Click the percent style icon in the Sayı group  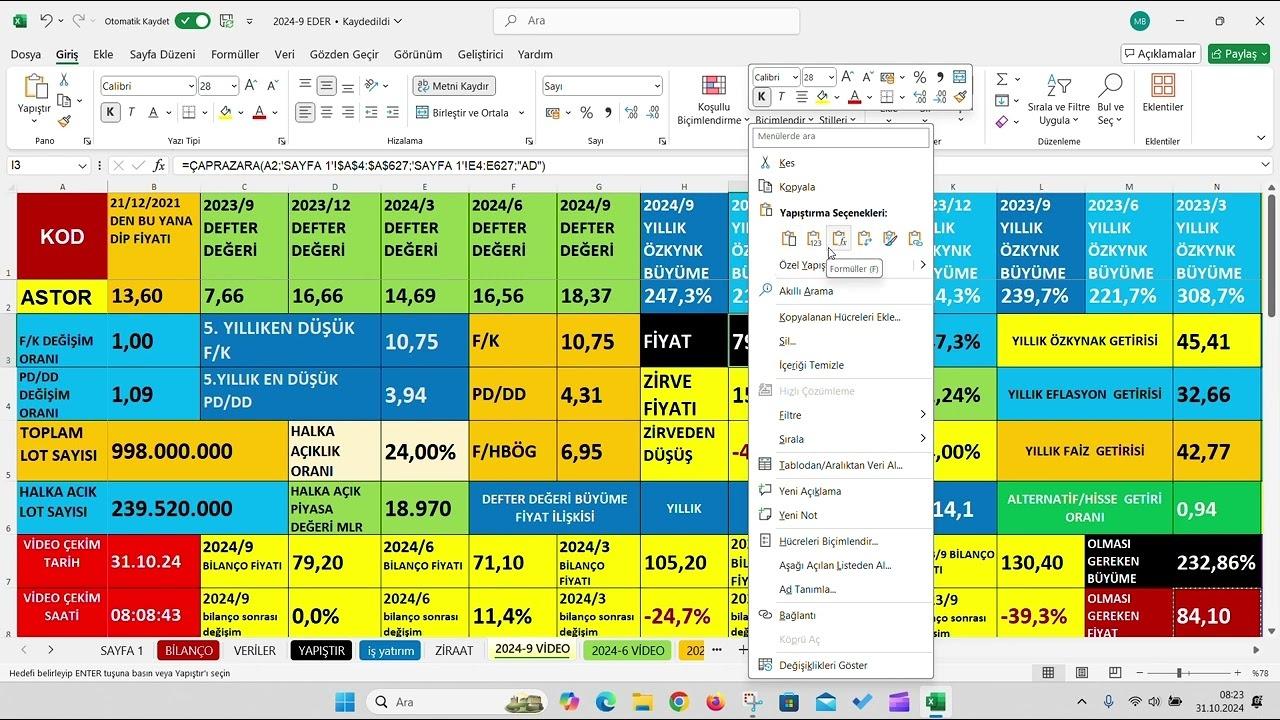tap(586, 112)
